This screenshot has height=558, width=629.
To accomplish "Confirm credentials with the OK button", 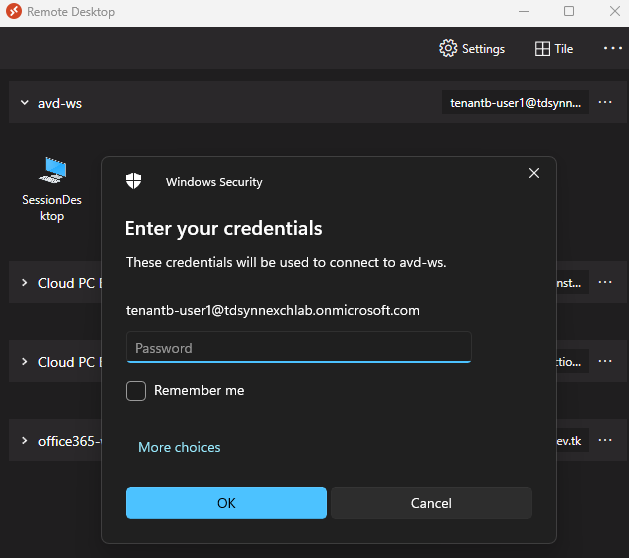I will click(x=226, y=503).
